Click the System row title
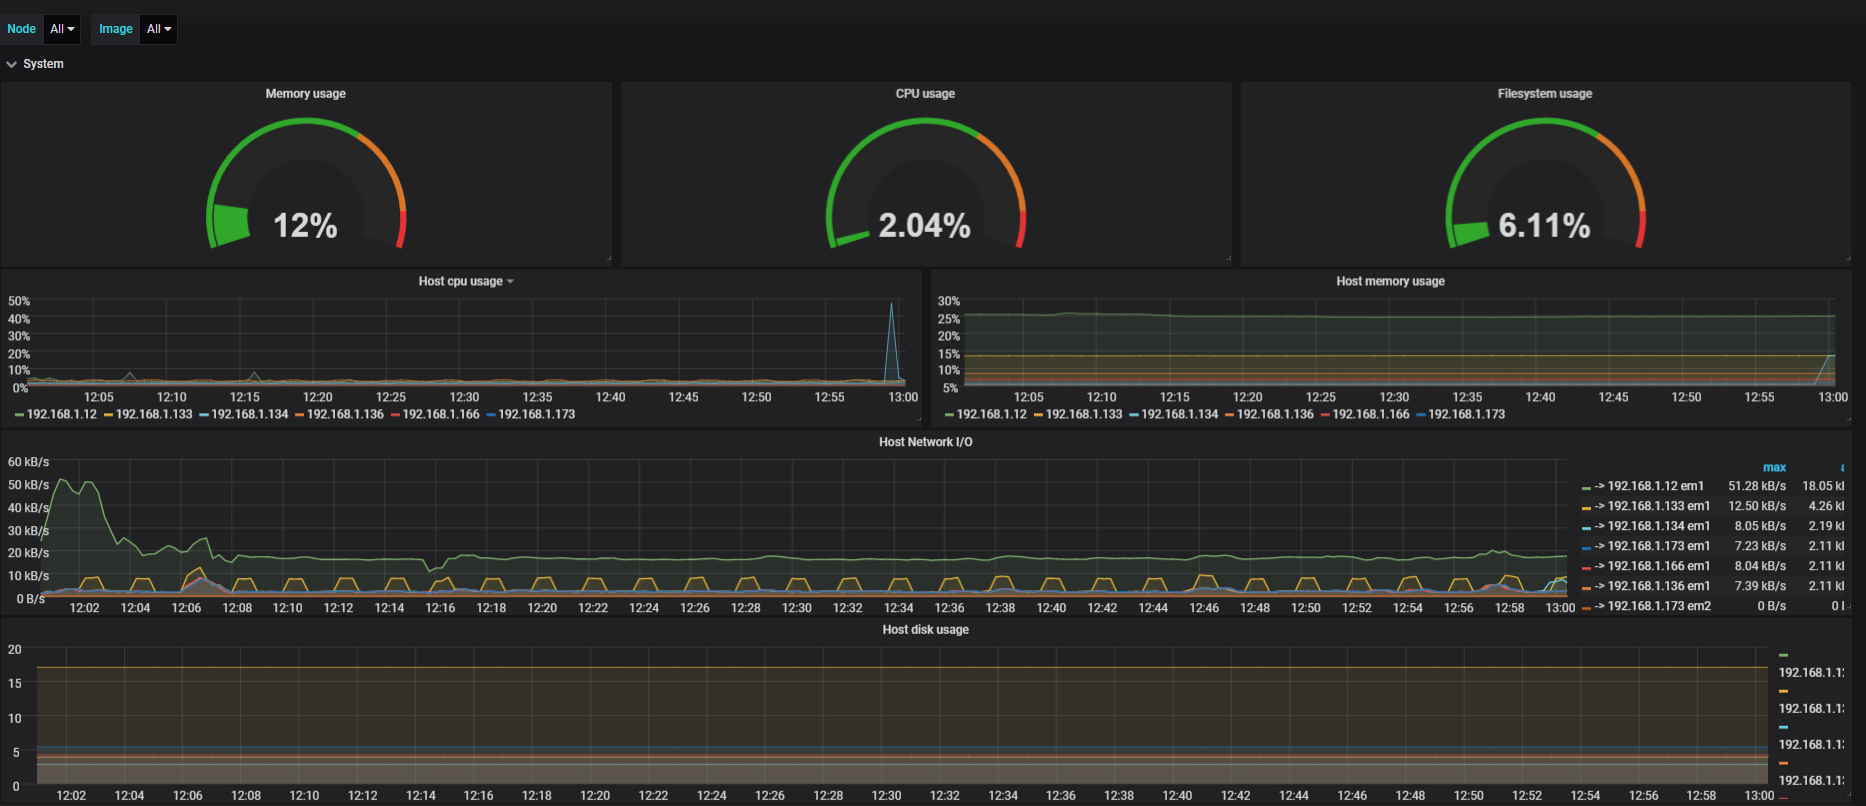1866x806 pixels. (43, 64)
